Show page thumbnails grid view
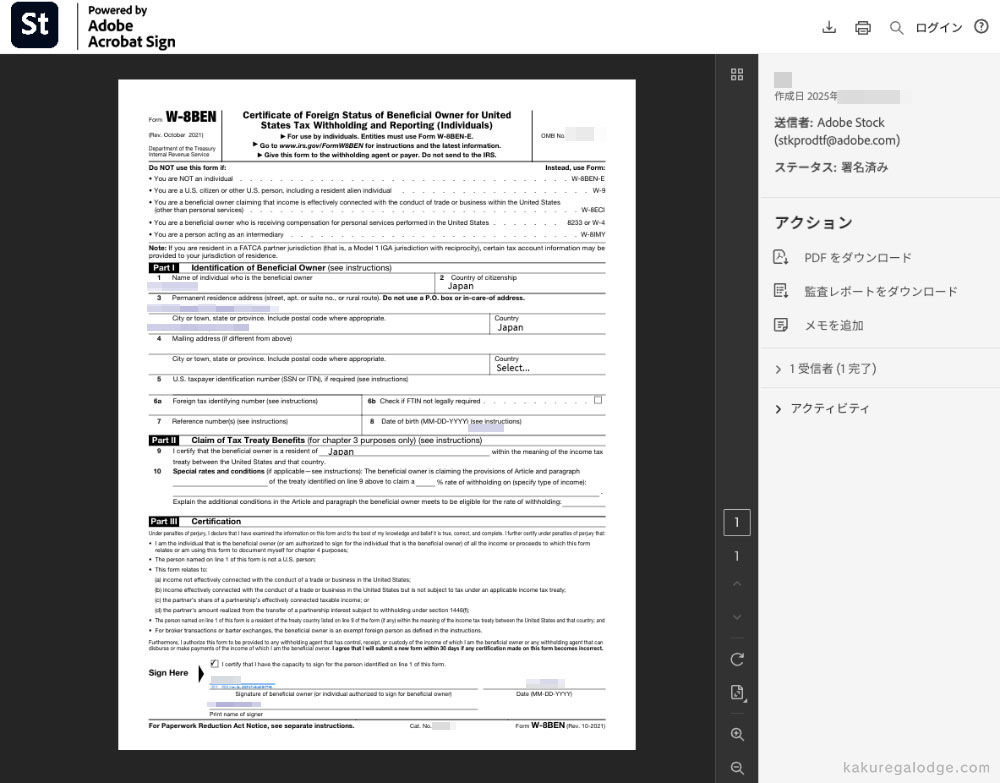 point(737,74)
